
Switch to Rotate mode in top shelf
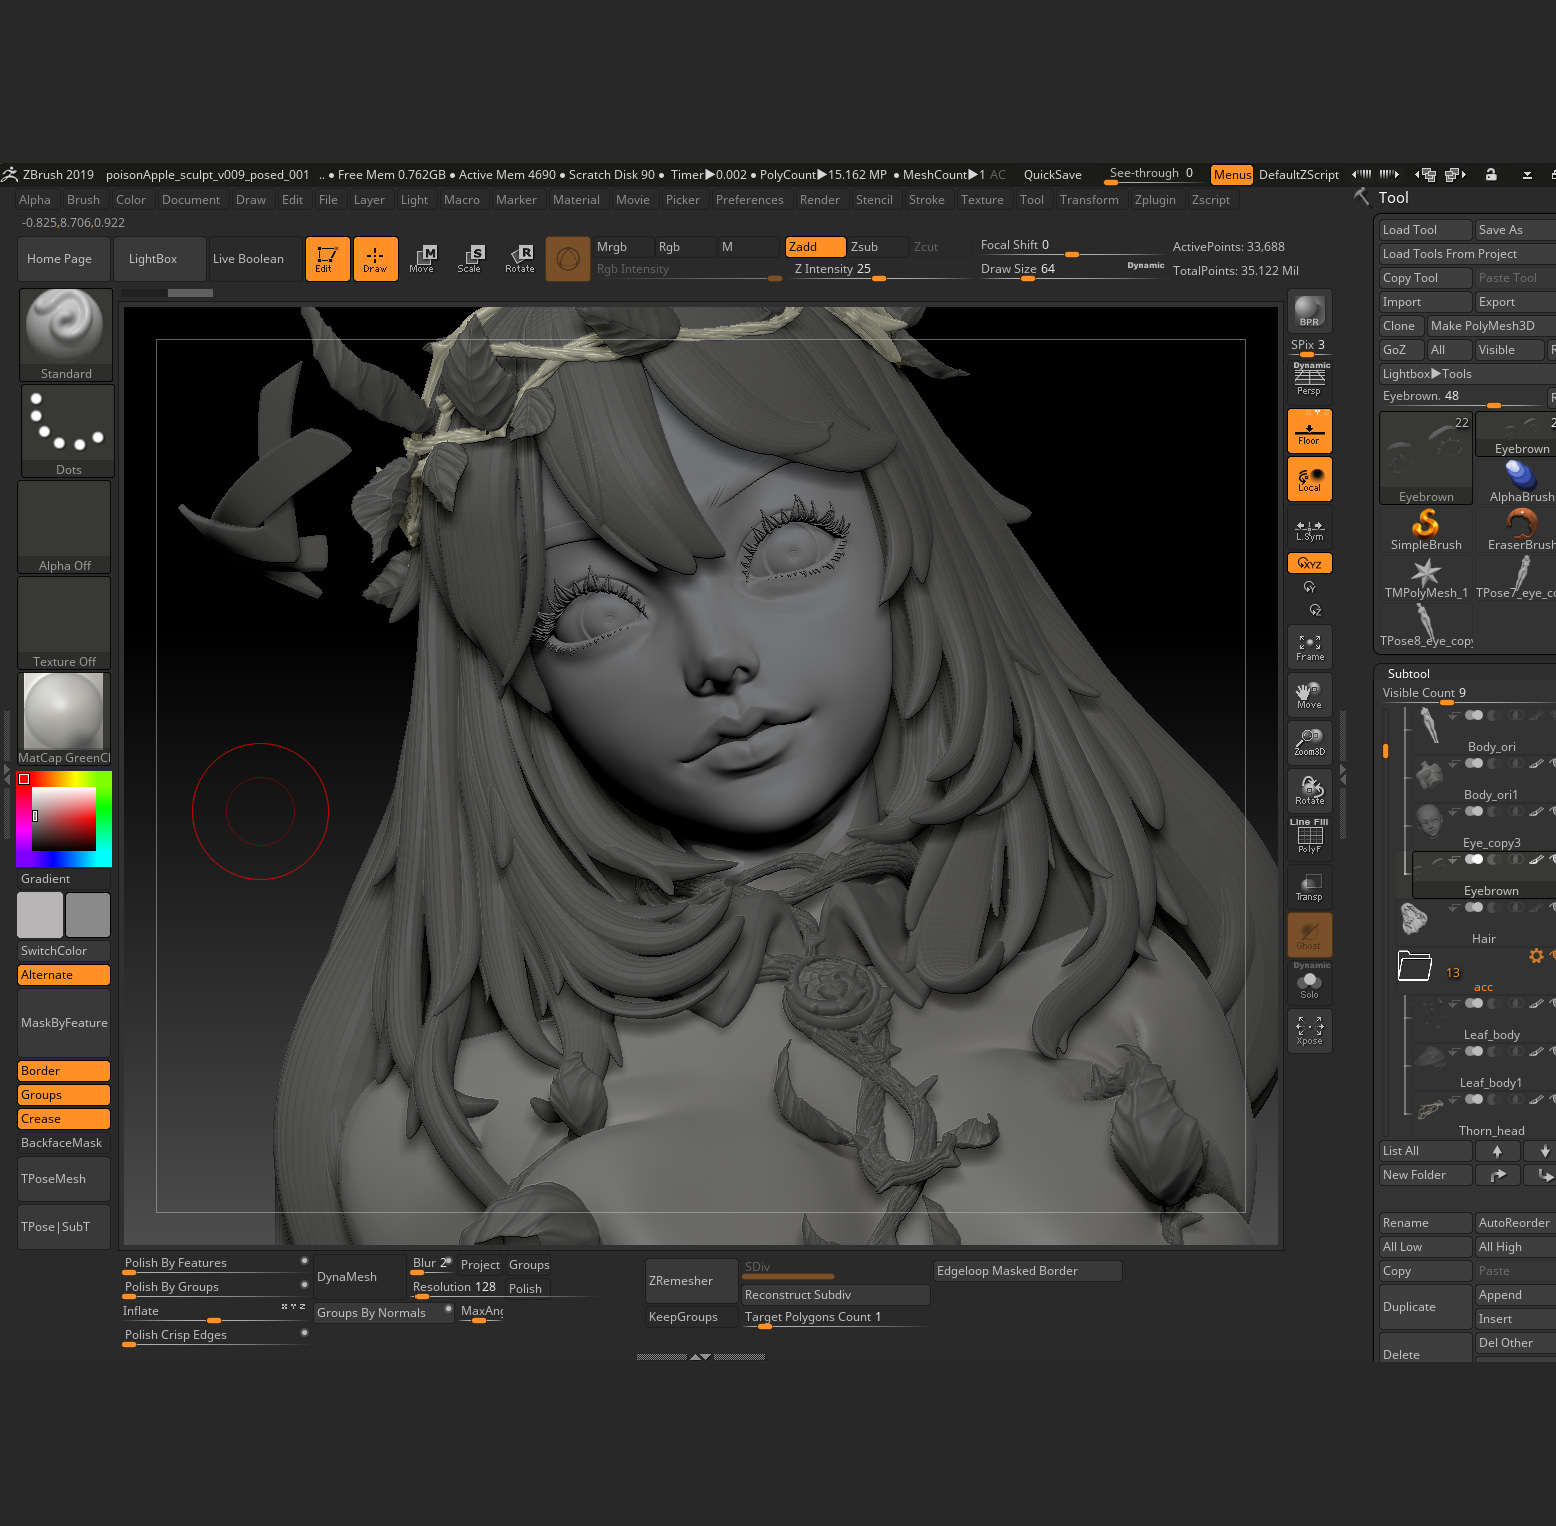(x=519, y=259)
